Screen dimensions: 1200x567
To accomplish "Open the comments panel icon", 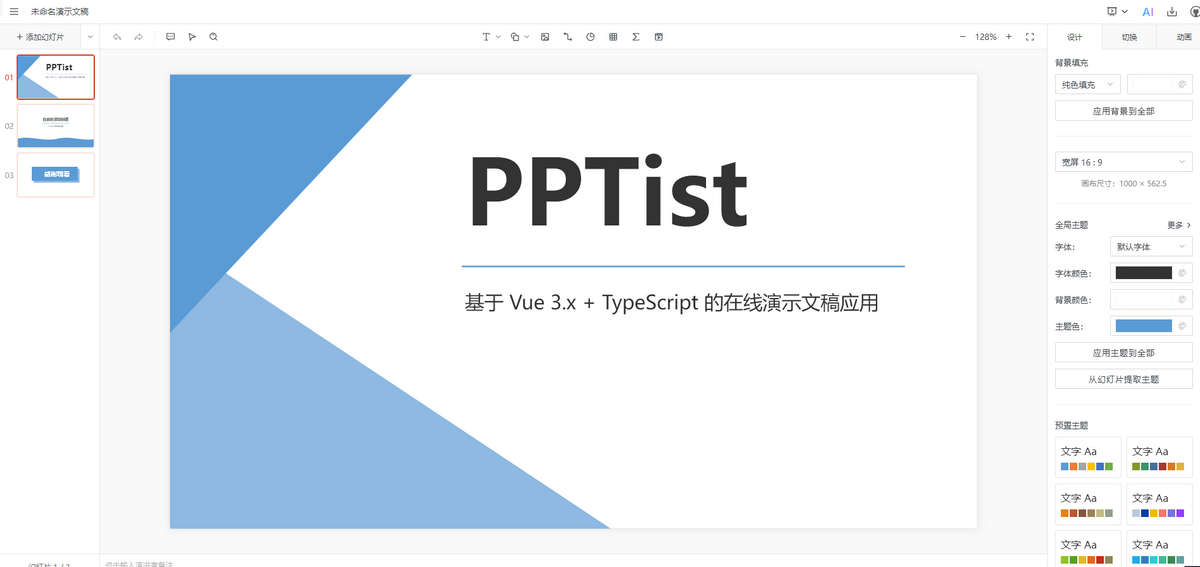I will pyautogui.click(x=170, y=36).
